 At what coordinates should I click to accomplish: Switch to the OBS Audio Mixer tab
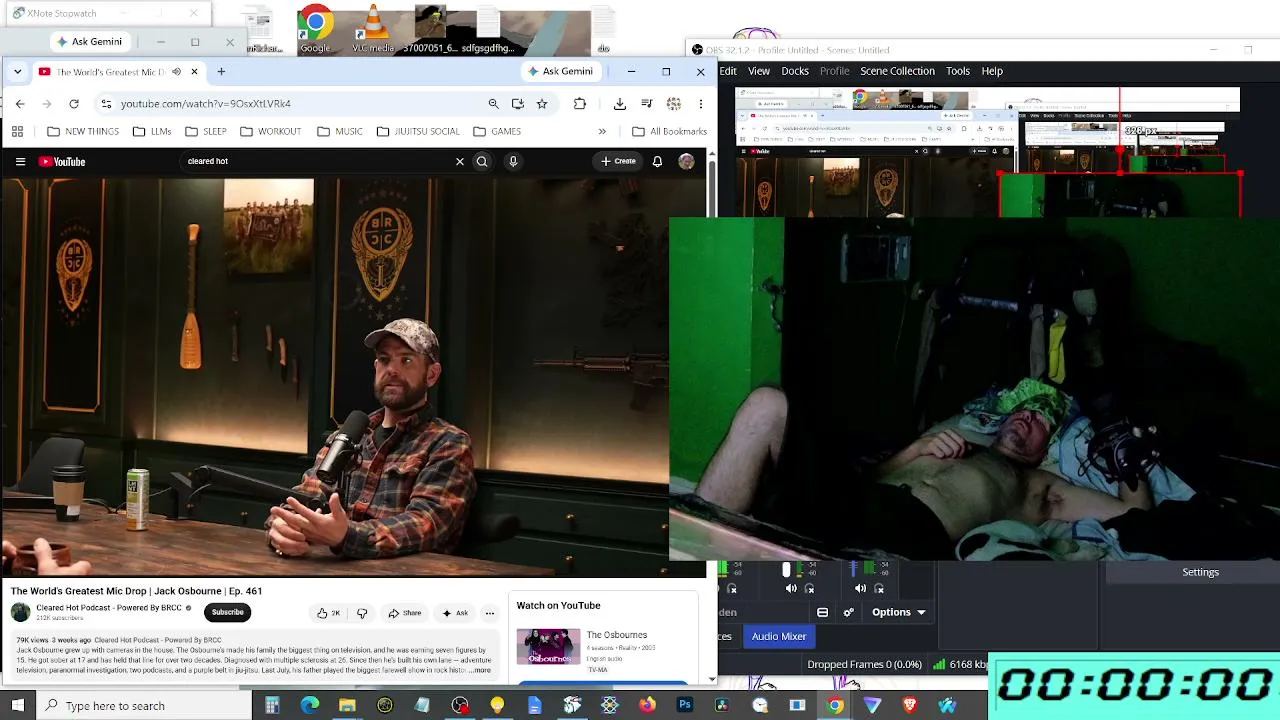pyautogui.click(x=779, y=636)
